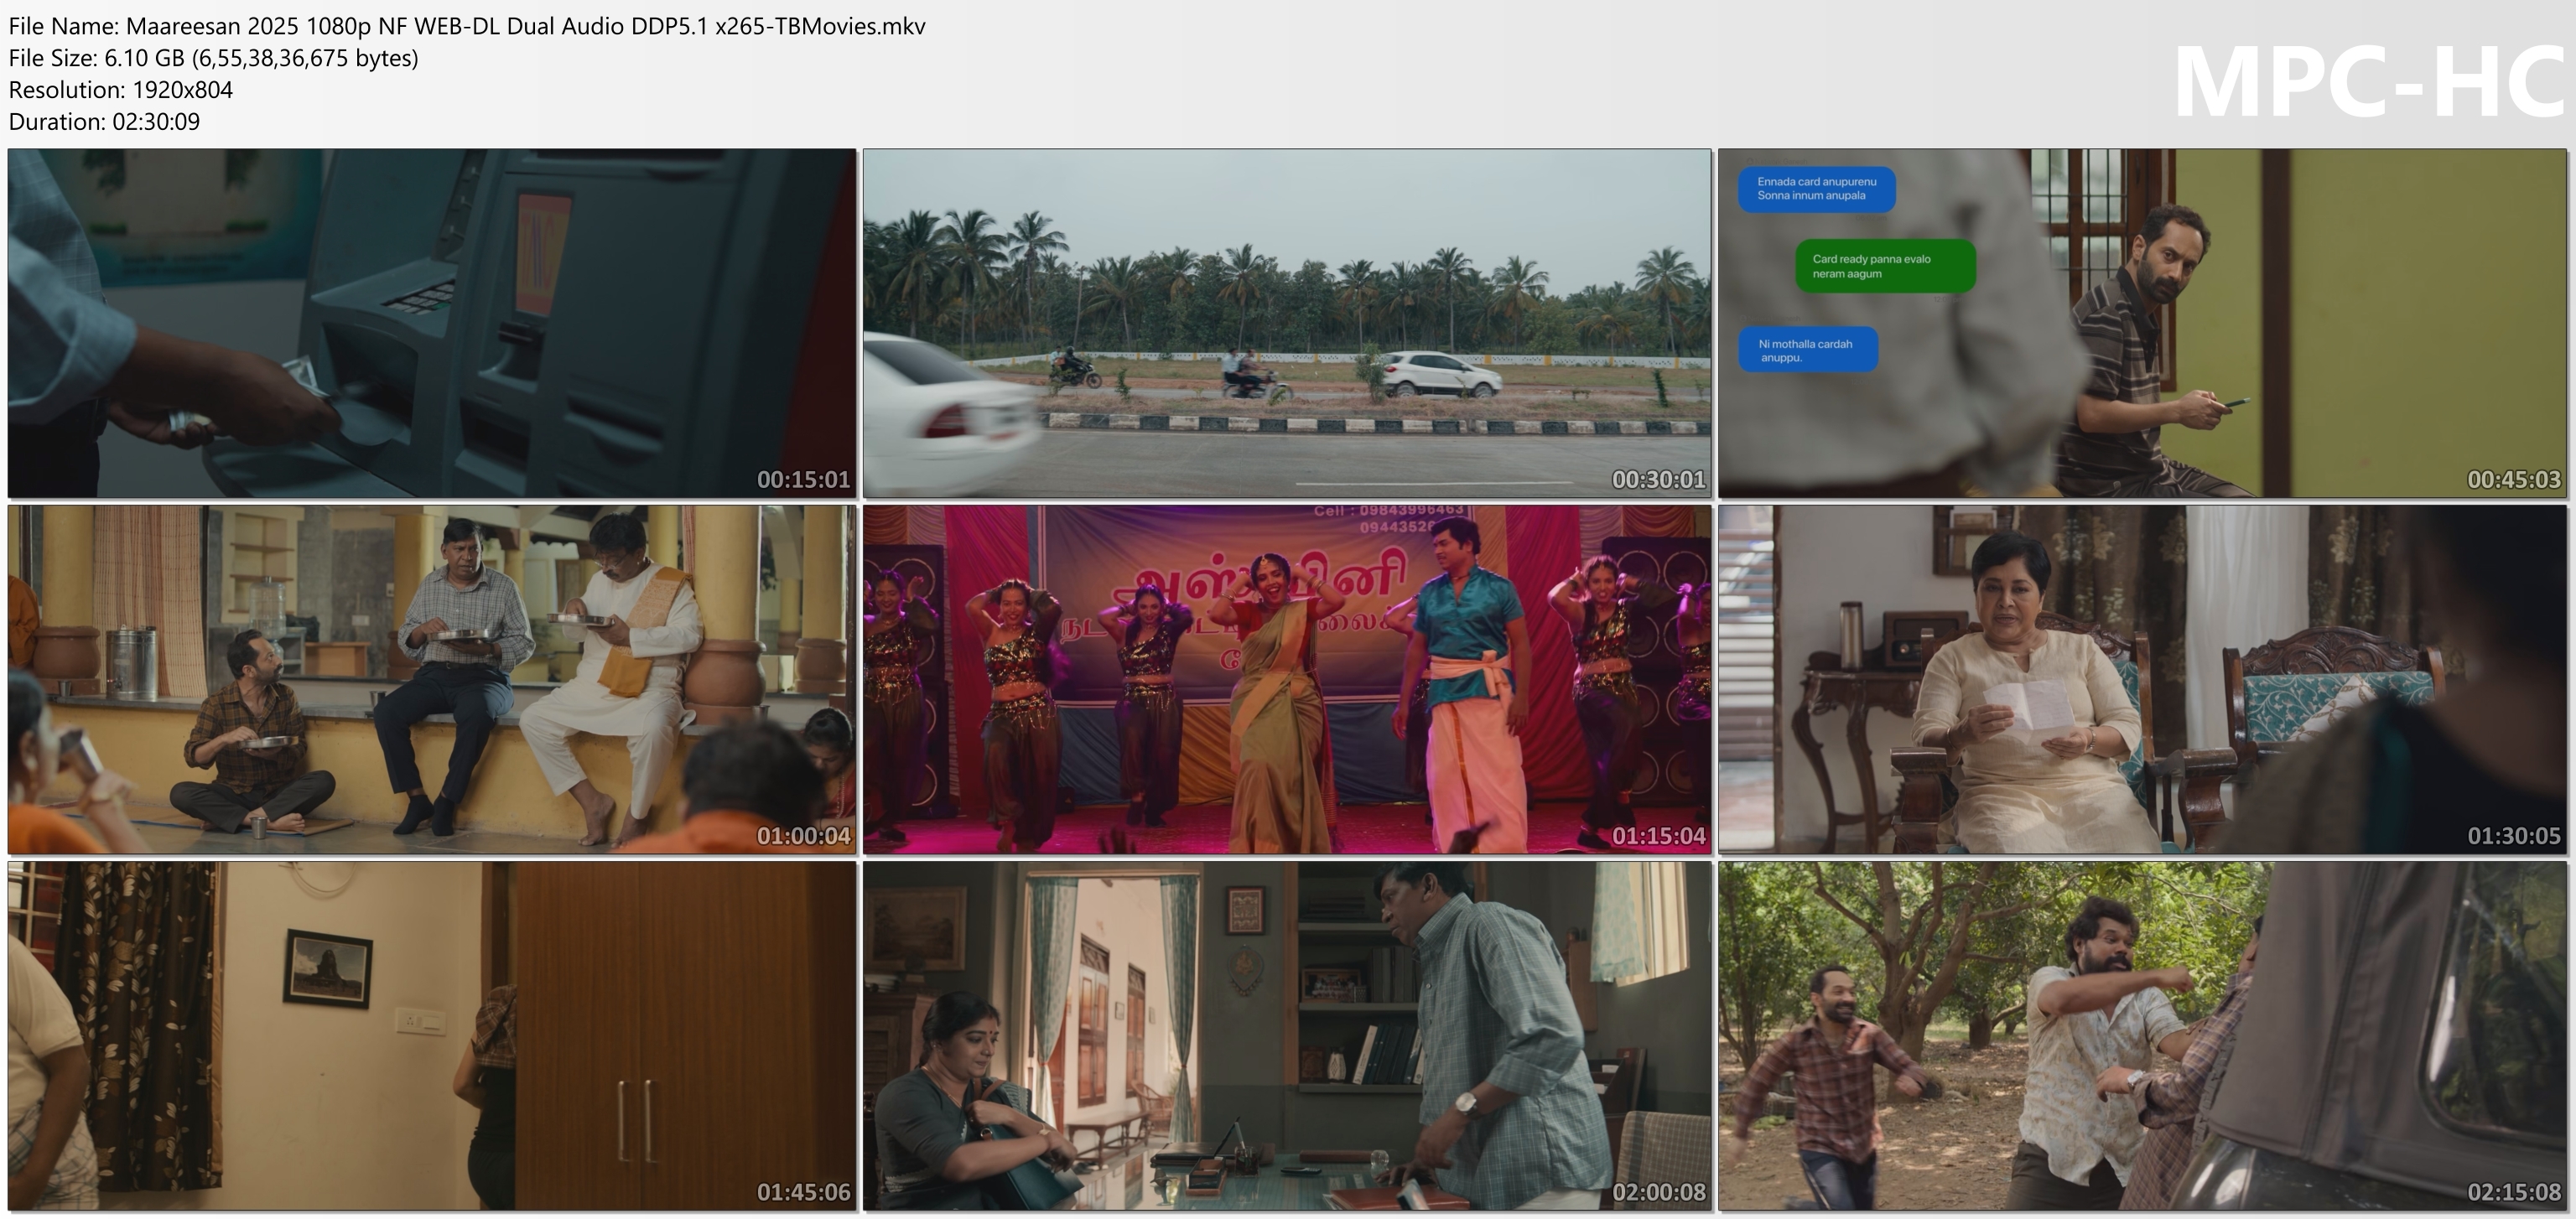
Task: Click the Duration 02:30:09 line
Action: coord(105,122)
